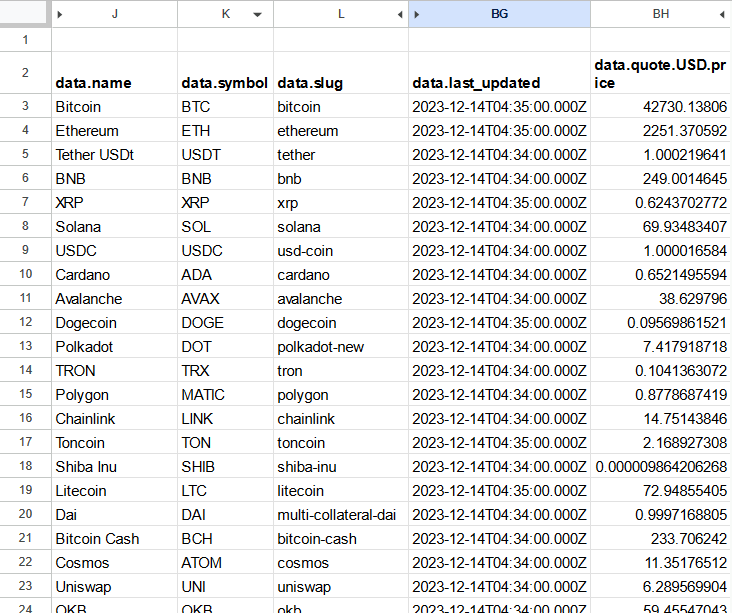
Task: Select Cosmos's last_updated timestamp cell
Action: tap(500, 563)
